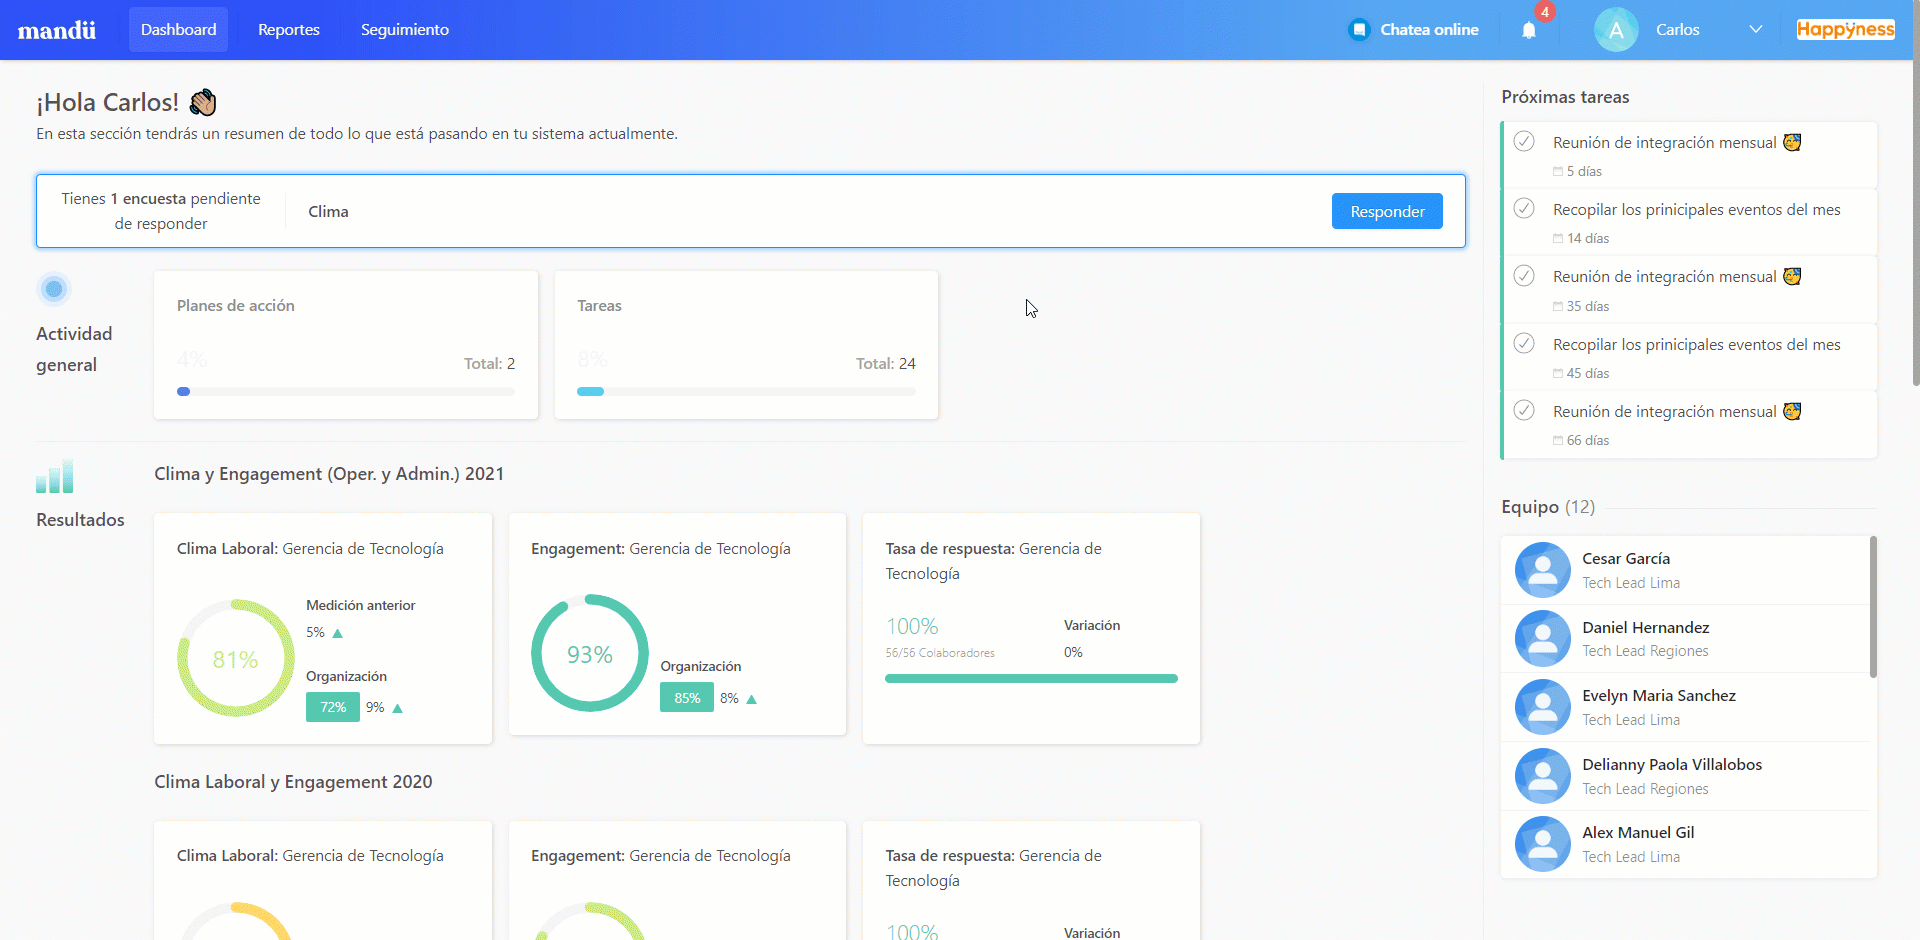Click the Clima pending survey name
This screenshot has width=1920, height=940.
click(x=328, y=212)
